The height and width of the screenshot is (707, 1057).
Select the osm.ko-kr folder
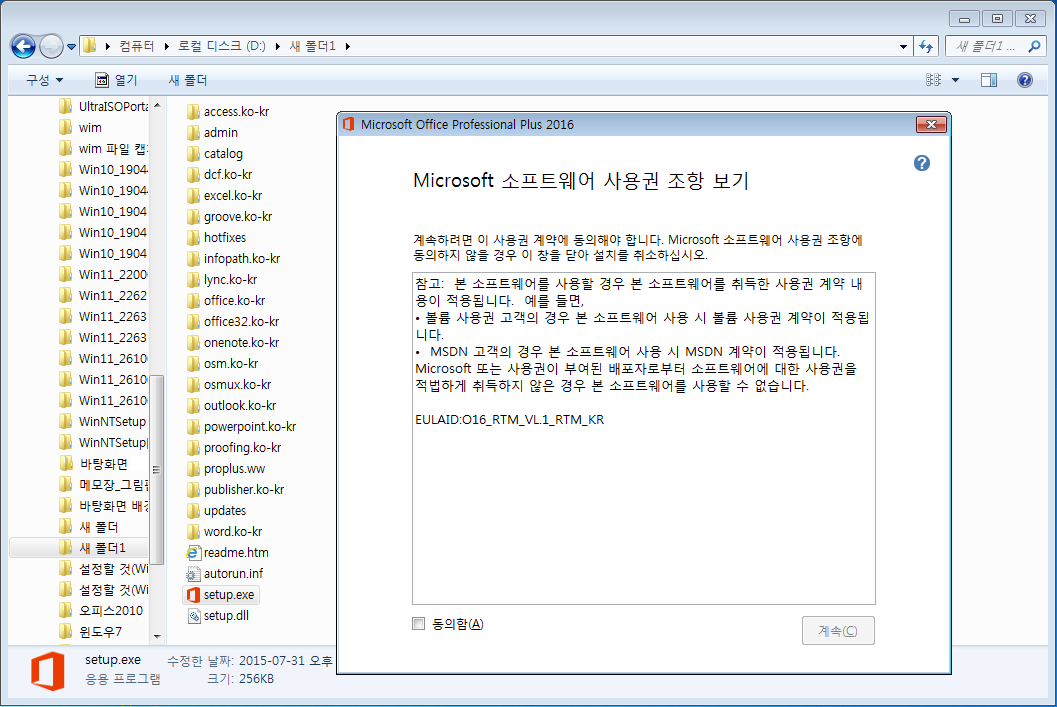[x=223, y=363]
